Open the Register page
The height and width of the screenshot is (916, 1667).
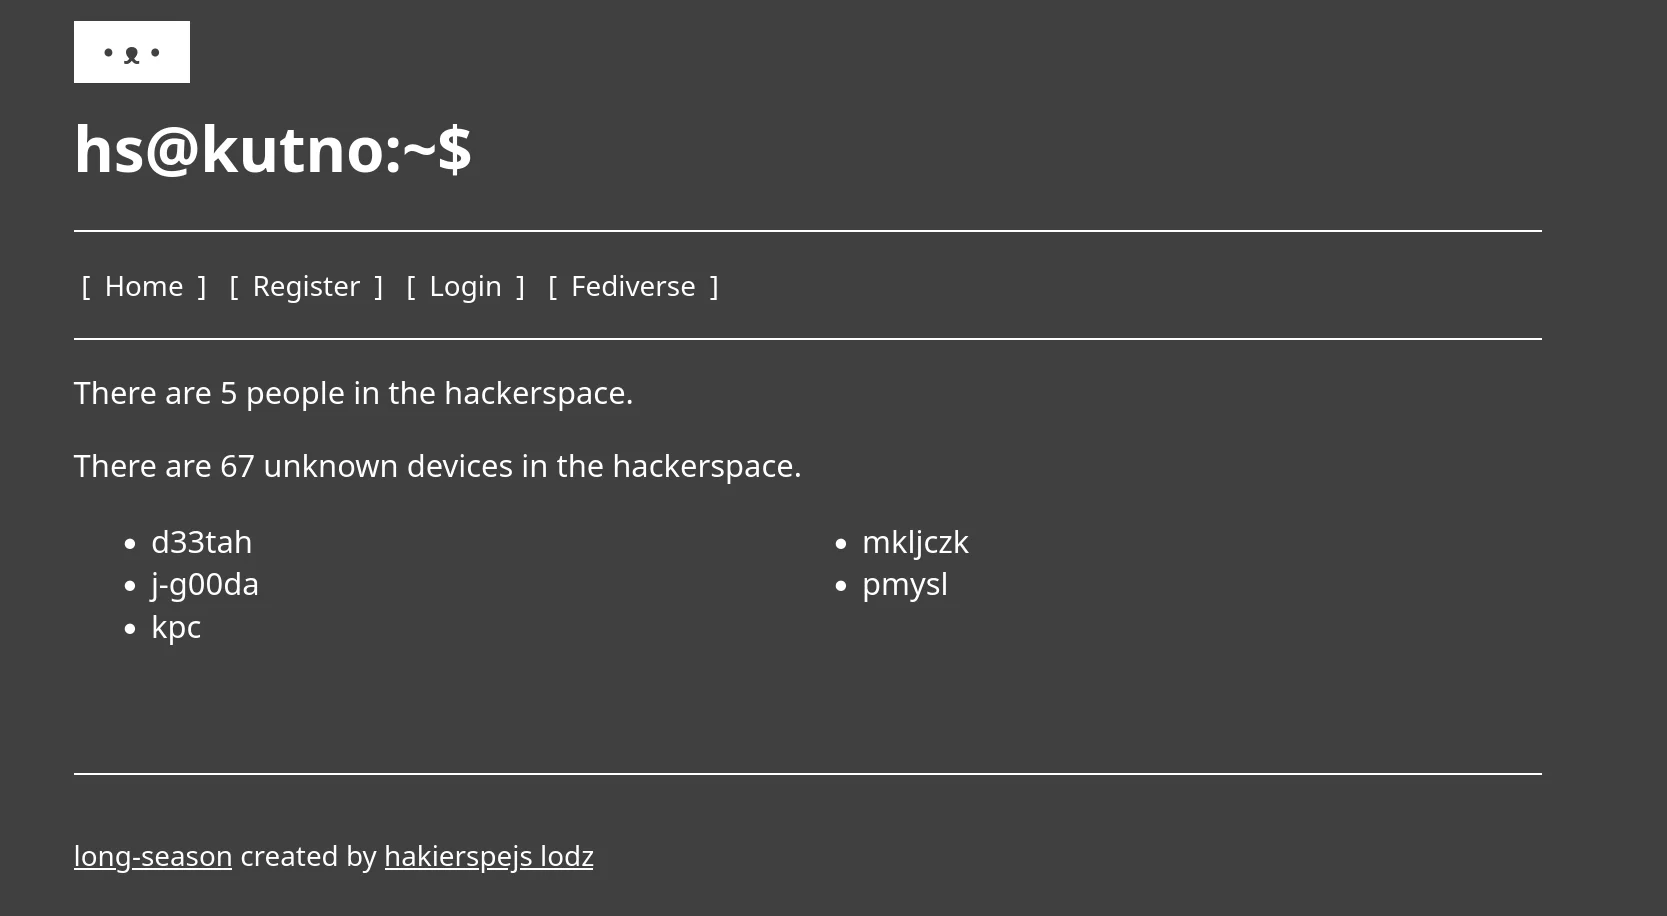306,287
